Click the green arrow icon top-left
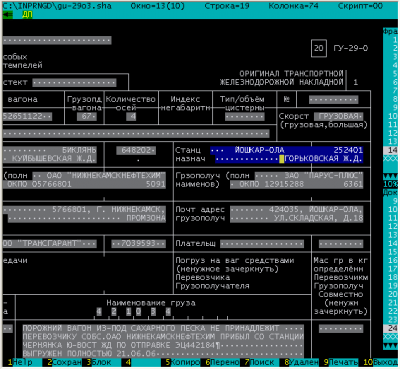 point(8,15)
